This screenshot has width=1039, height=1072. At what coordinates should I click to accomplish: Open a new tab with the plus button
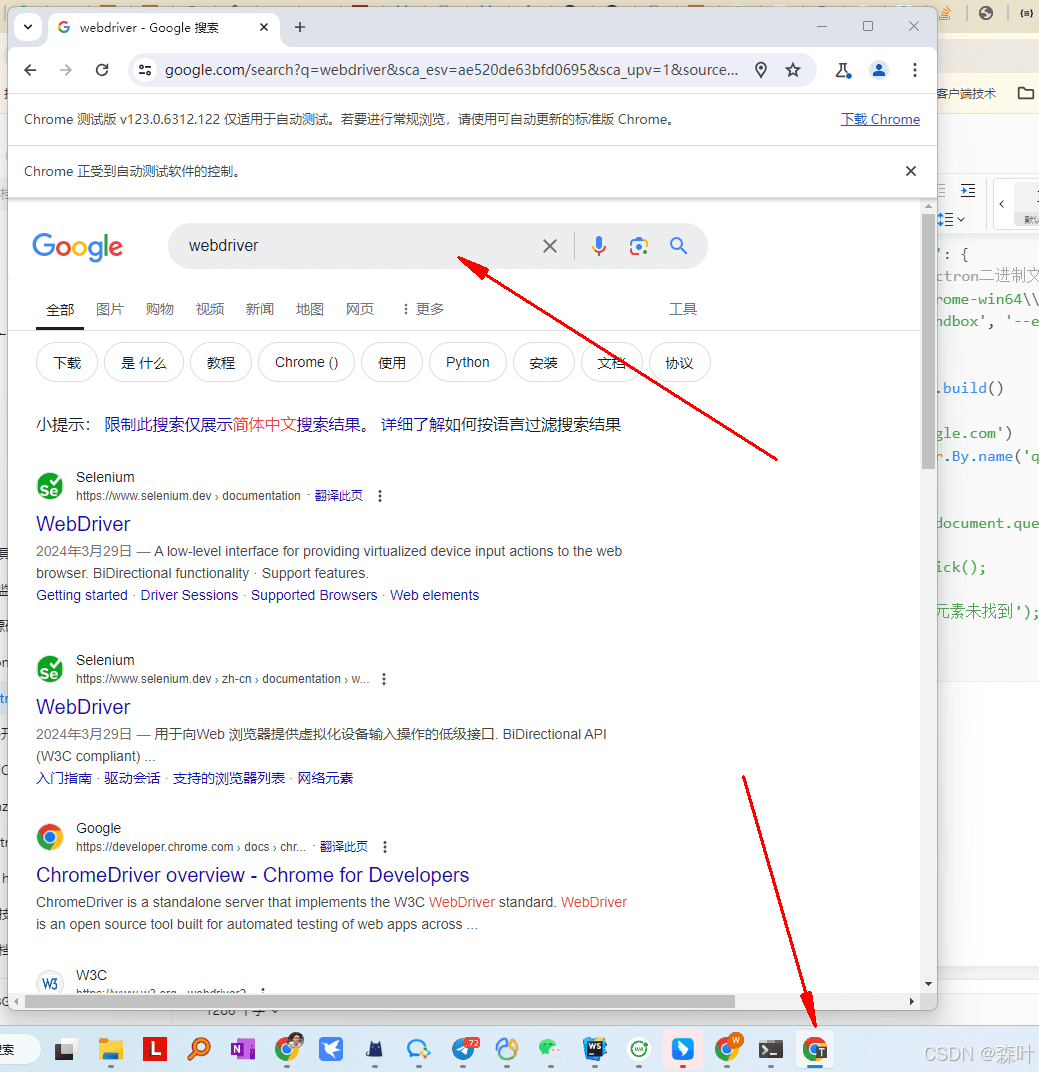299,27
